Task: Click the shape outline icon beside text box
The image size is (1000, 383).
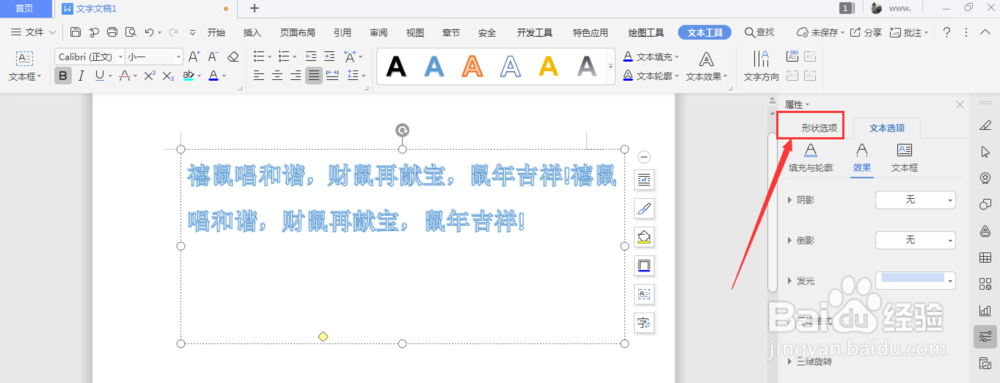Action: [x=644, y=265]
